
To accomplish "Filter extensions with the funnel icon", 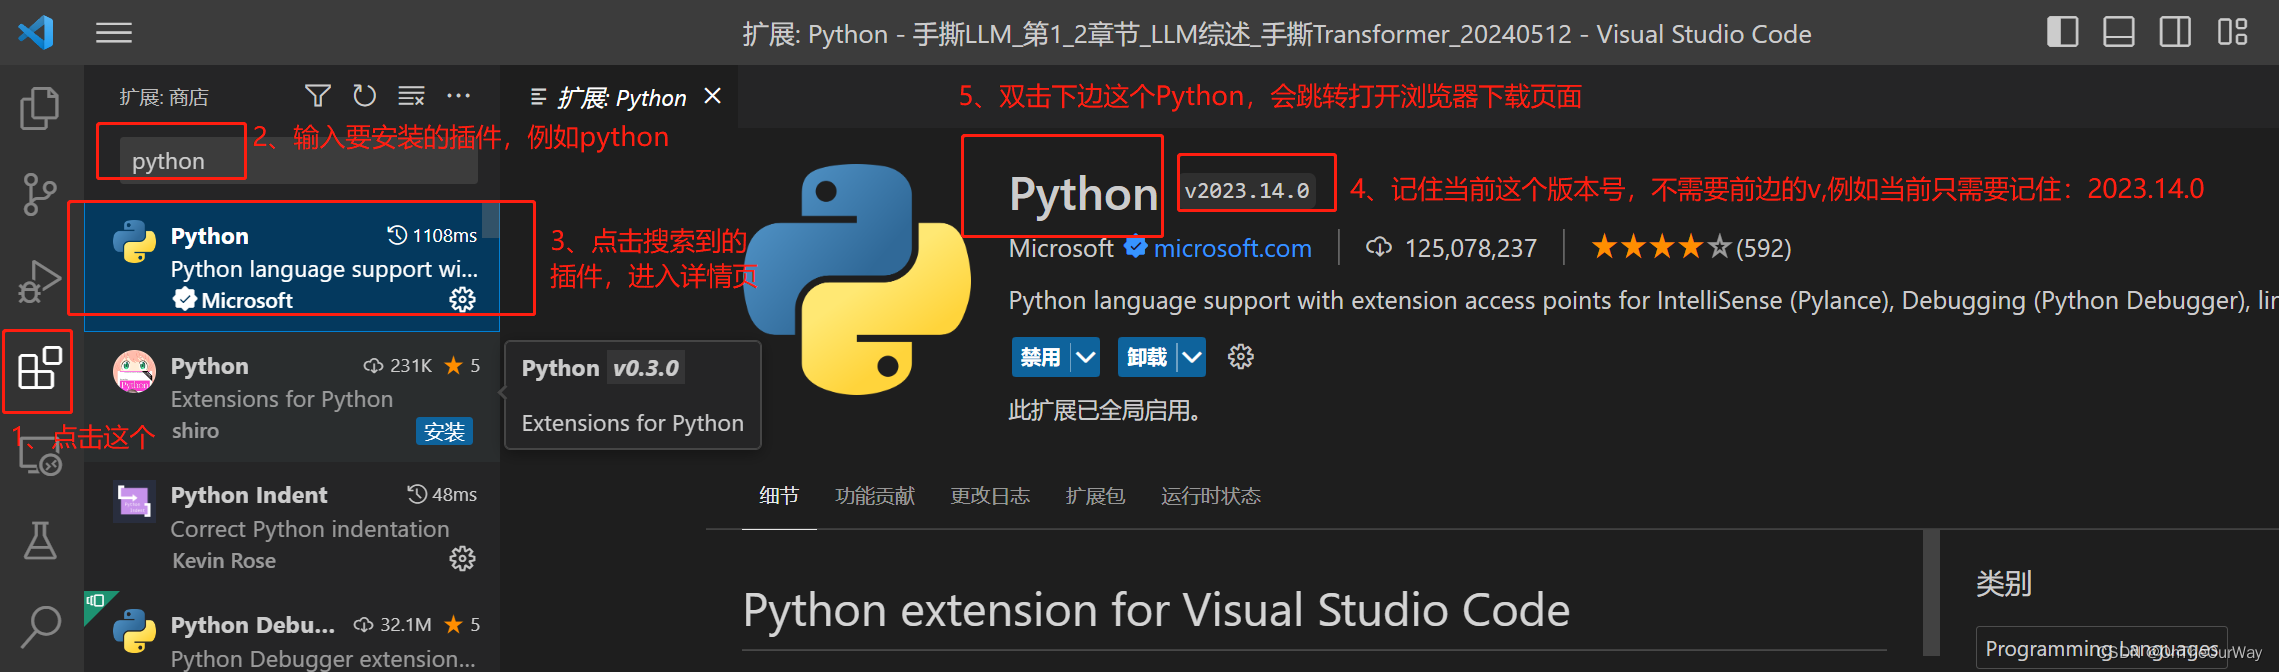I will [318, 96].
